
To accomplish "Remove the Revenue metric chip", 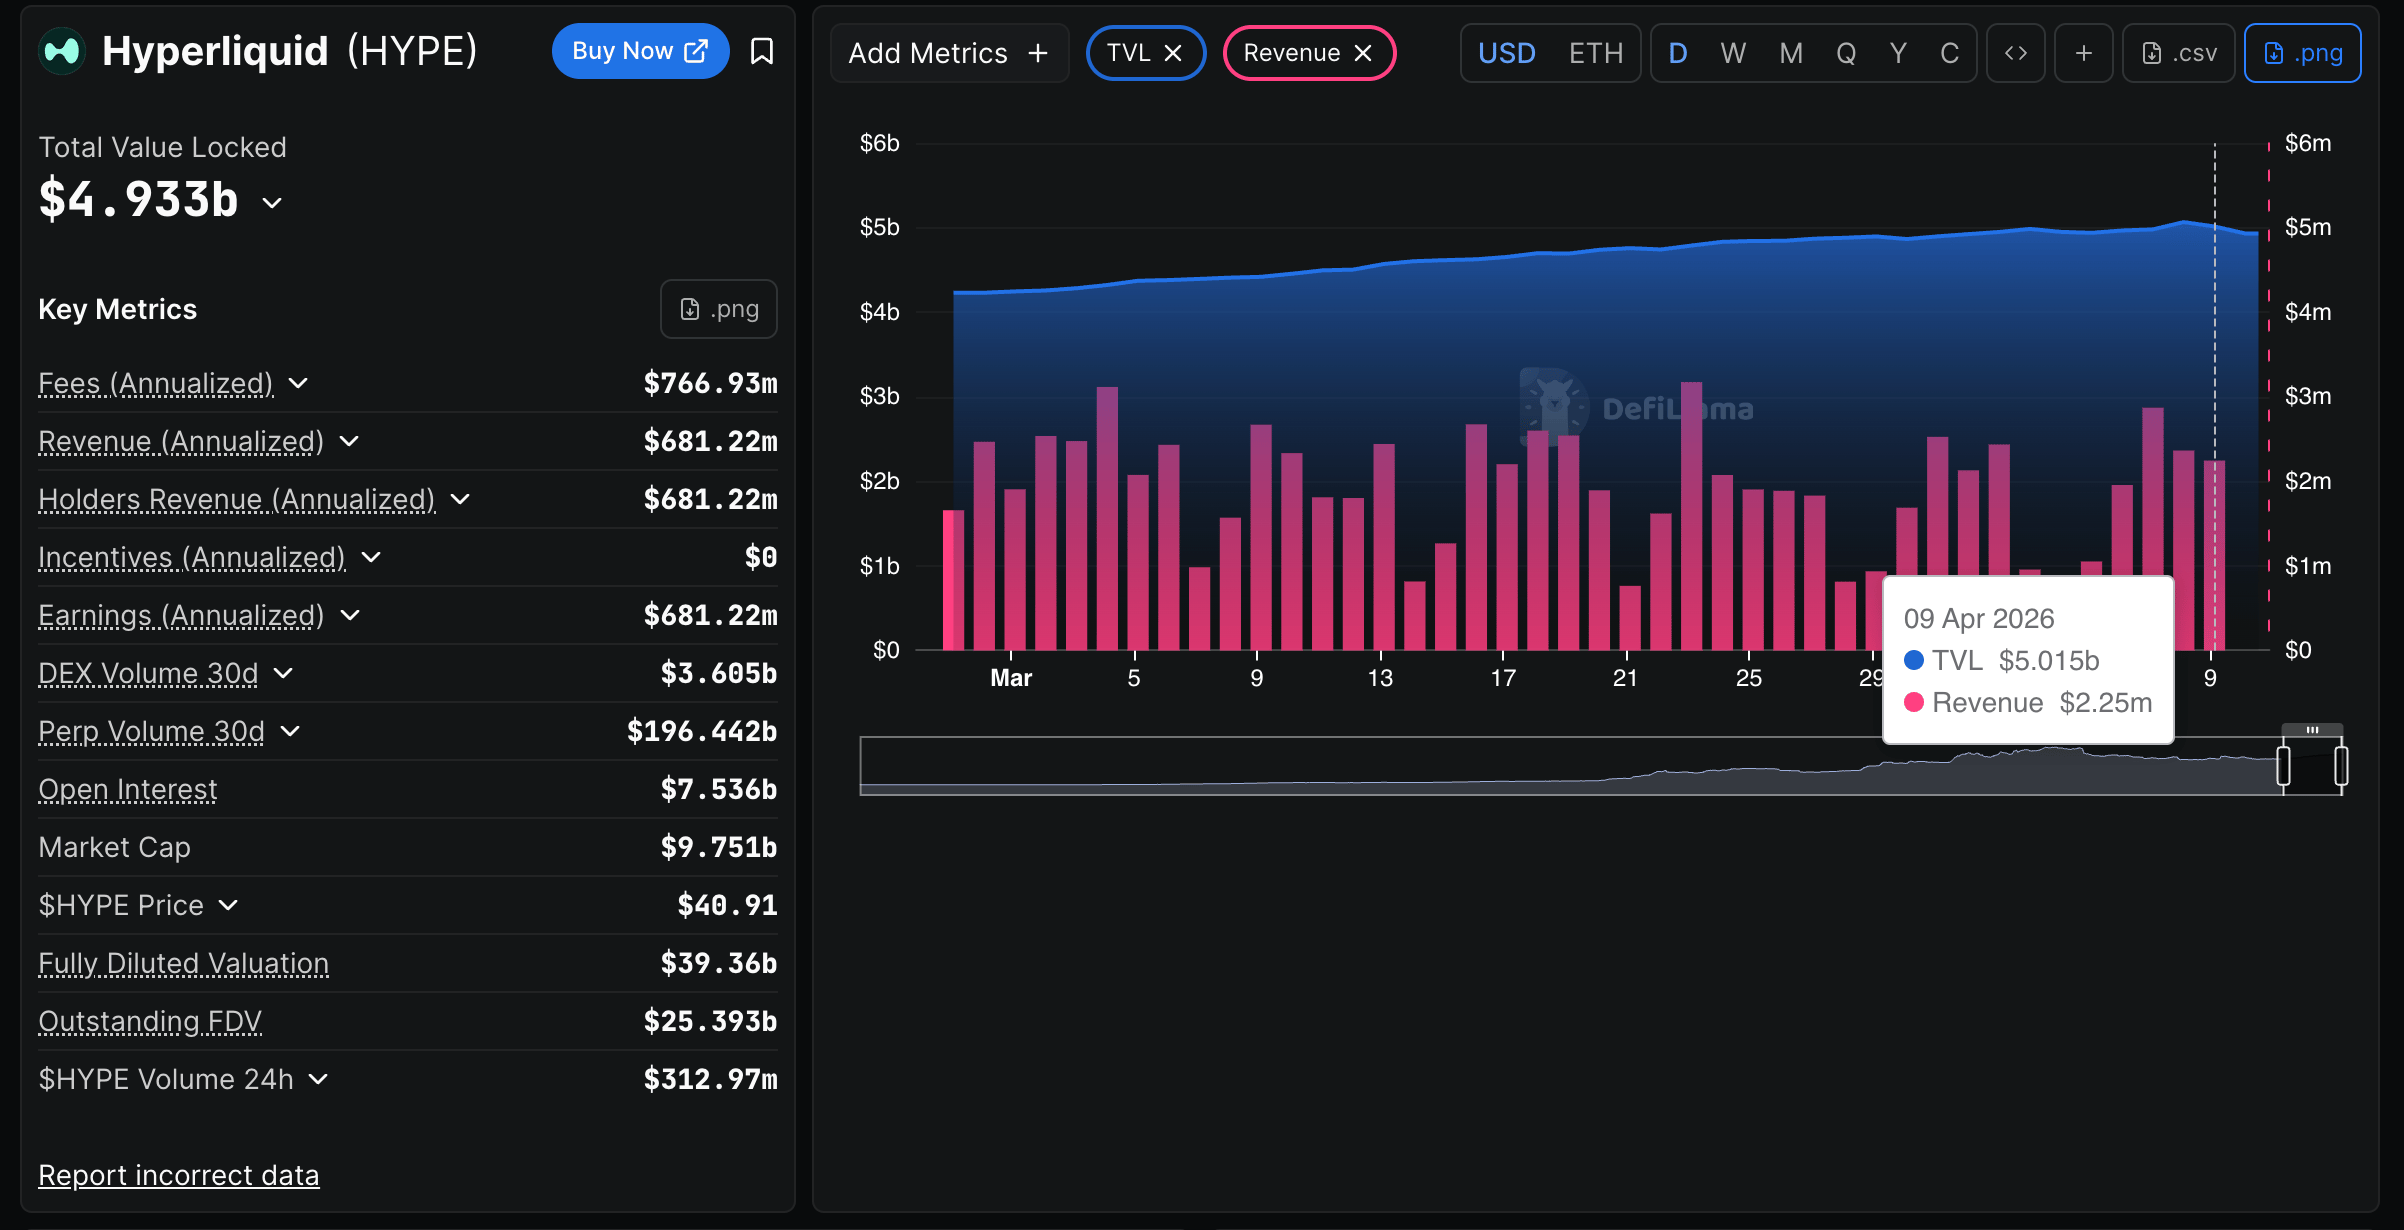I will [x=1363, y=53].
